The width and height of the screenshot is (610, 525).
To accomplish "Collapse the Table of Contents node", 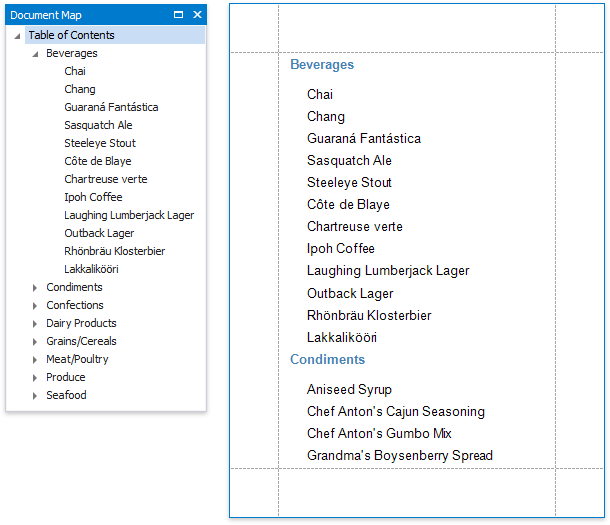I will (x=18, y=36).
